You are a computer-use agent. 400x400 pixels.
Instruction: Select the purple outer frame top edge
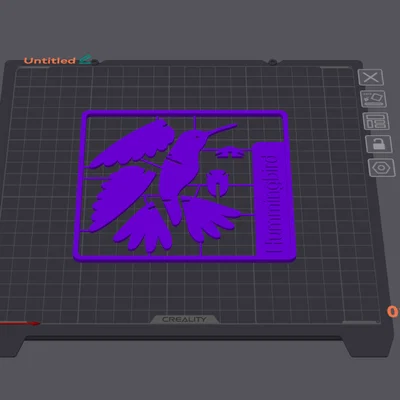pos(184,114)
